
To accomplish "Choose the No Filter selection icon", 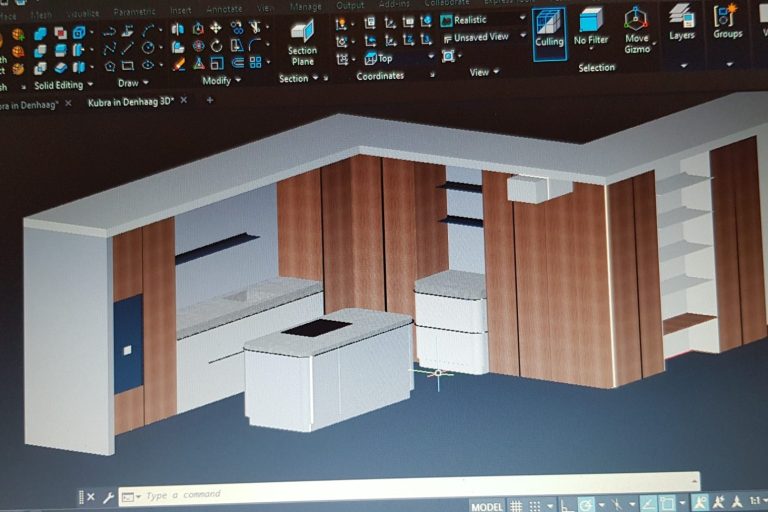I will (x=591, y=29).
